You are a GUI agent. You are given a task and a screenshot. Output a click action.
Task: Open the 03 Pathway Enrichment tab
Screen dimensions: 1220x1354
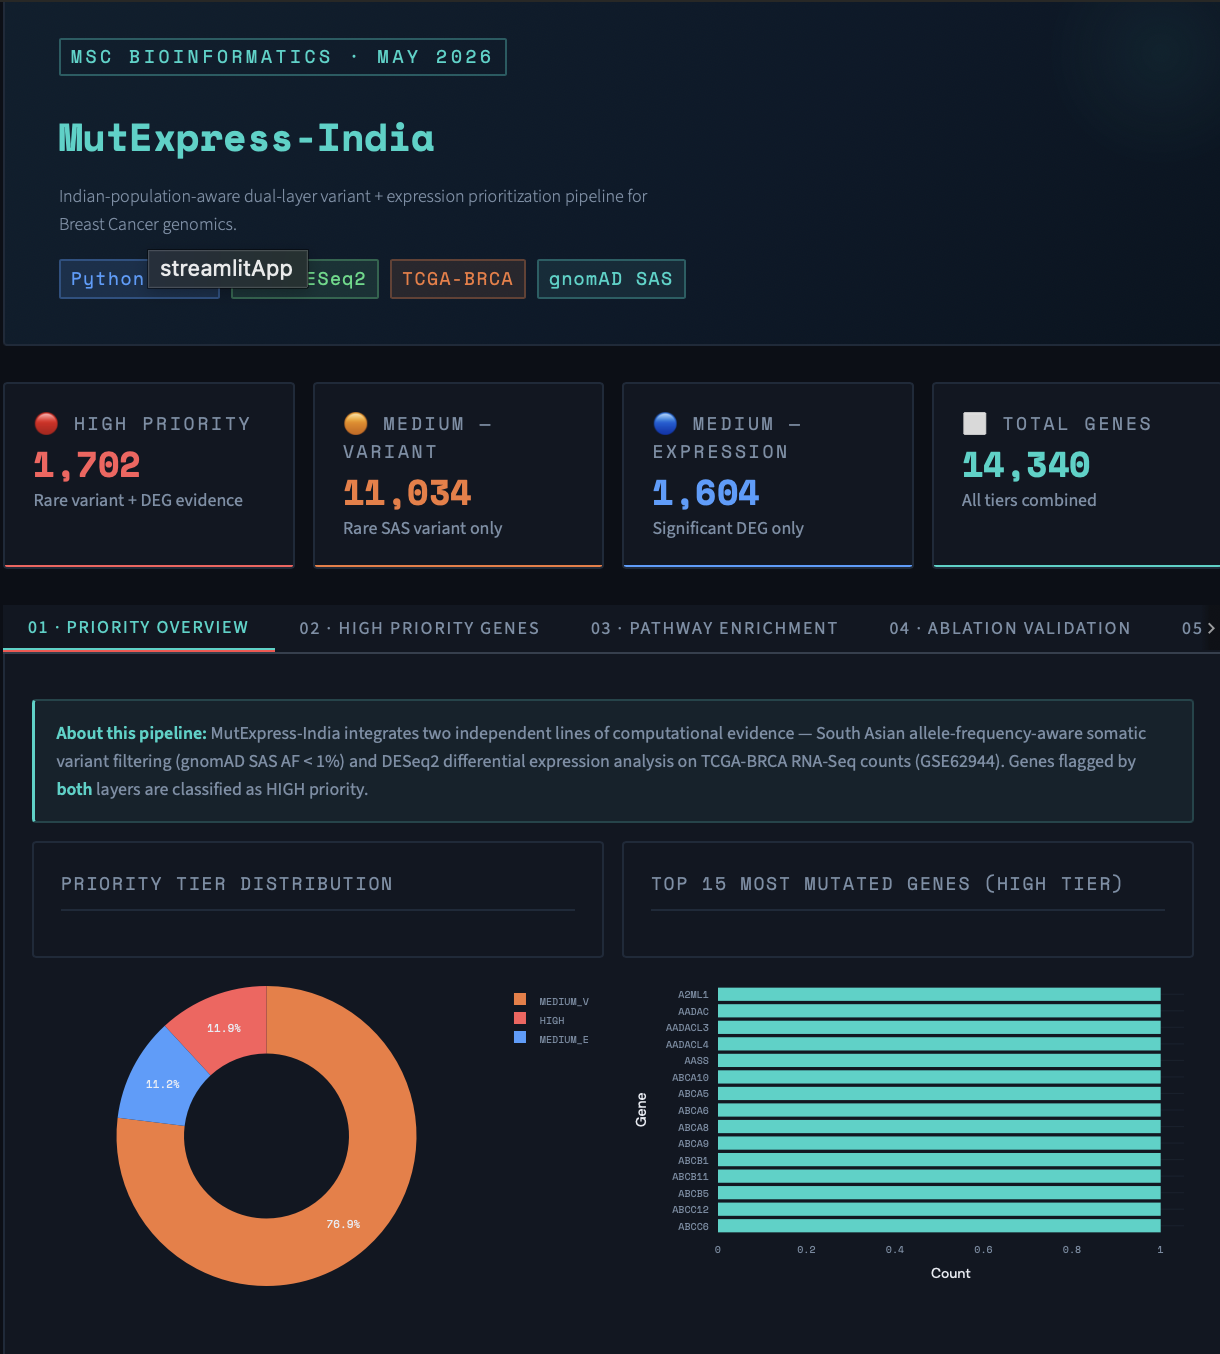click(714, 628)
